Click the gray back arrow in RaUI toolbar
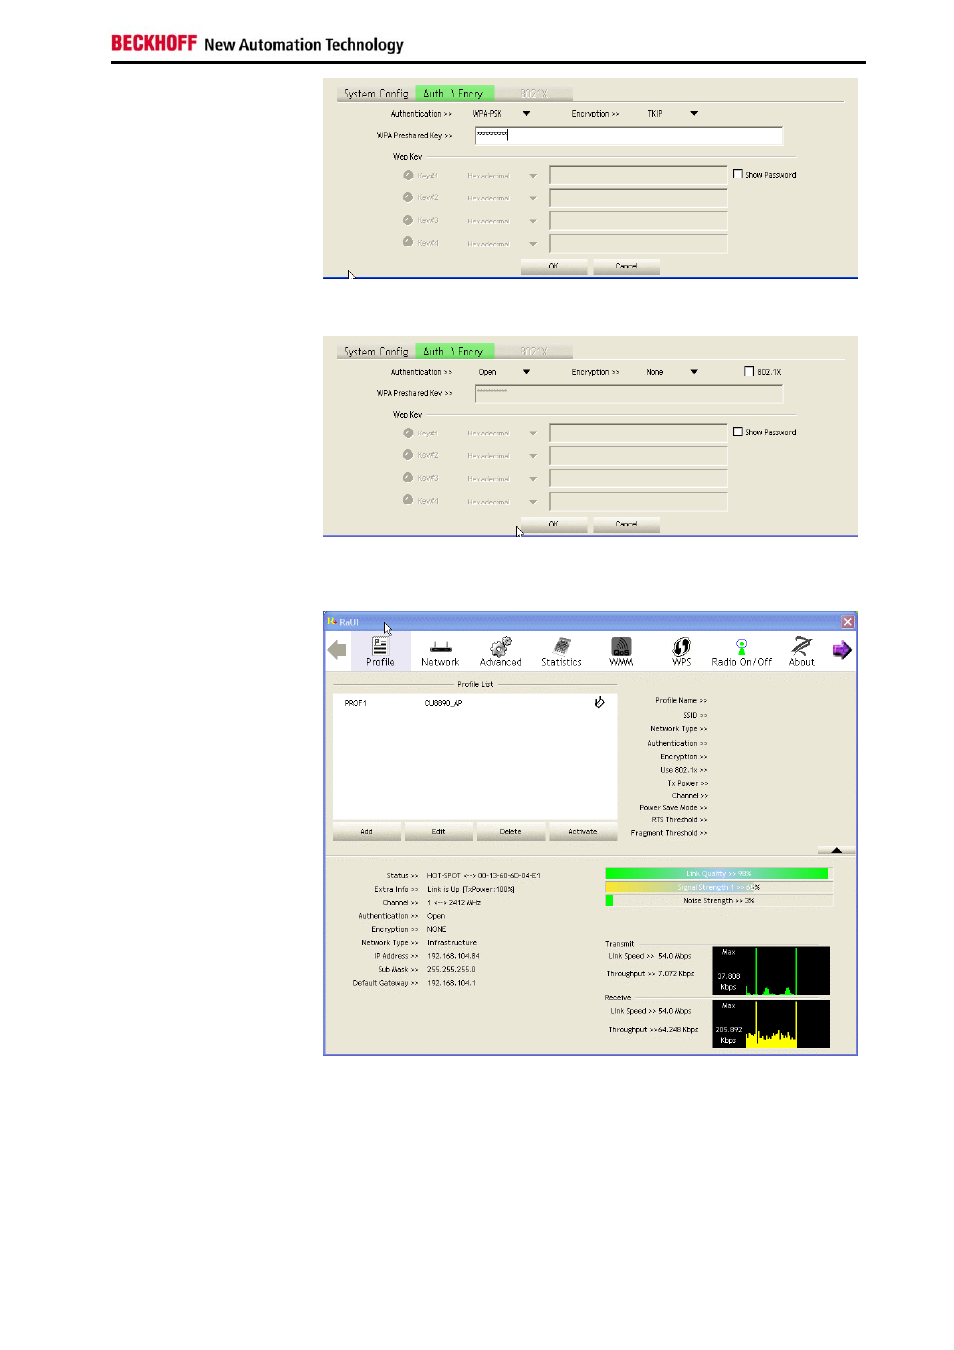954x1350 pixels. 337,650
